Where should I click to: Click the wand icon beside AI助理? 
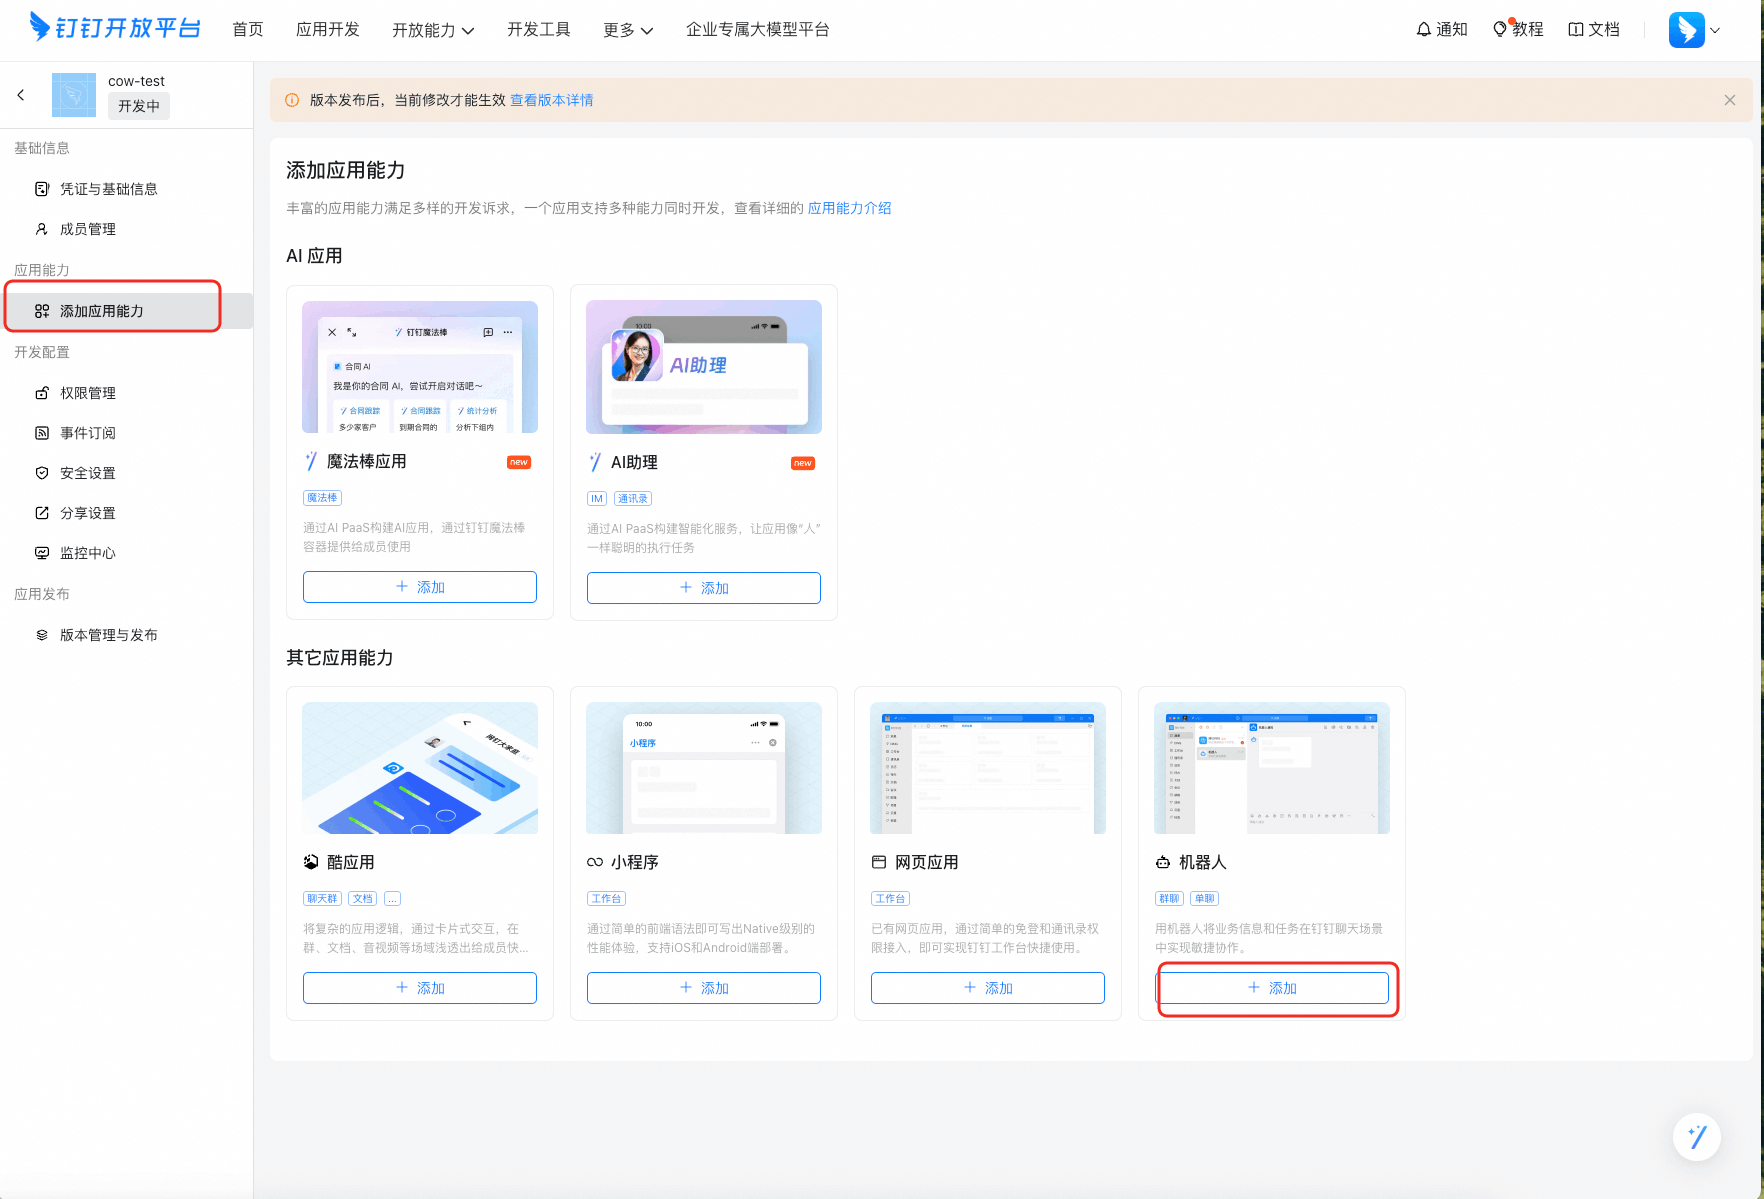pos(595,462)
